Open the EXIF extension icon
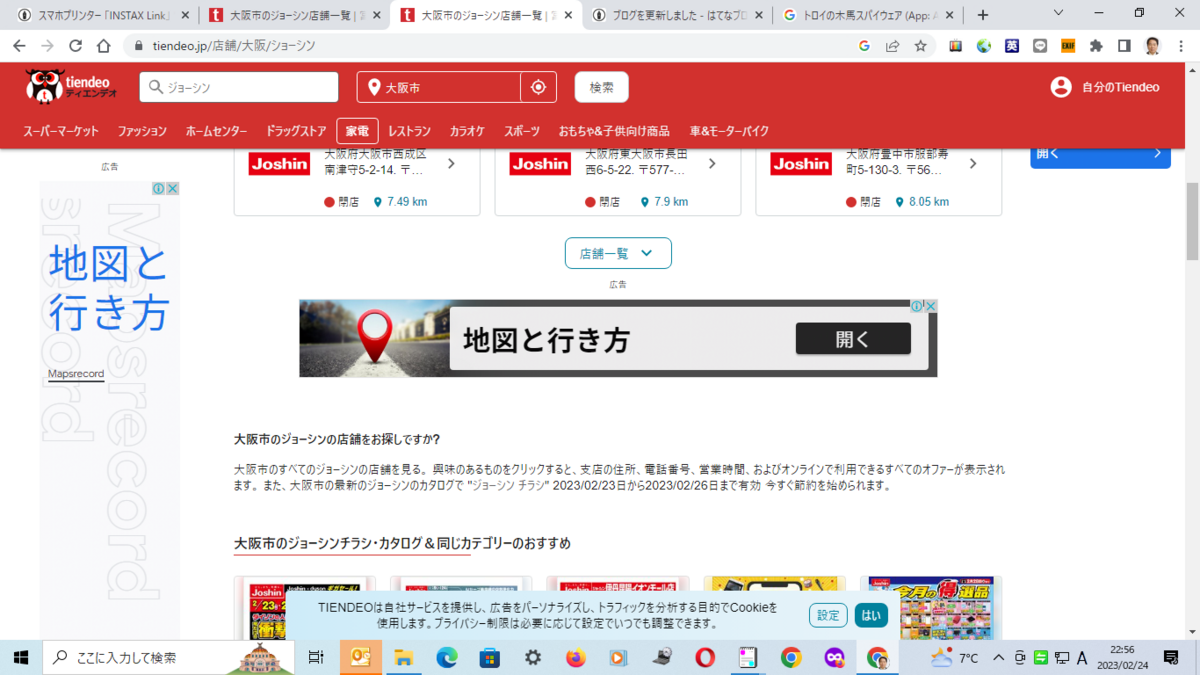 pos(1068,46)
